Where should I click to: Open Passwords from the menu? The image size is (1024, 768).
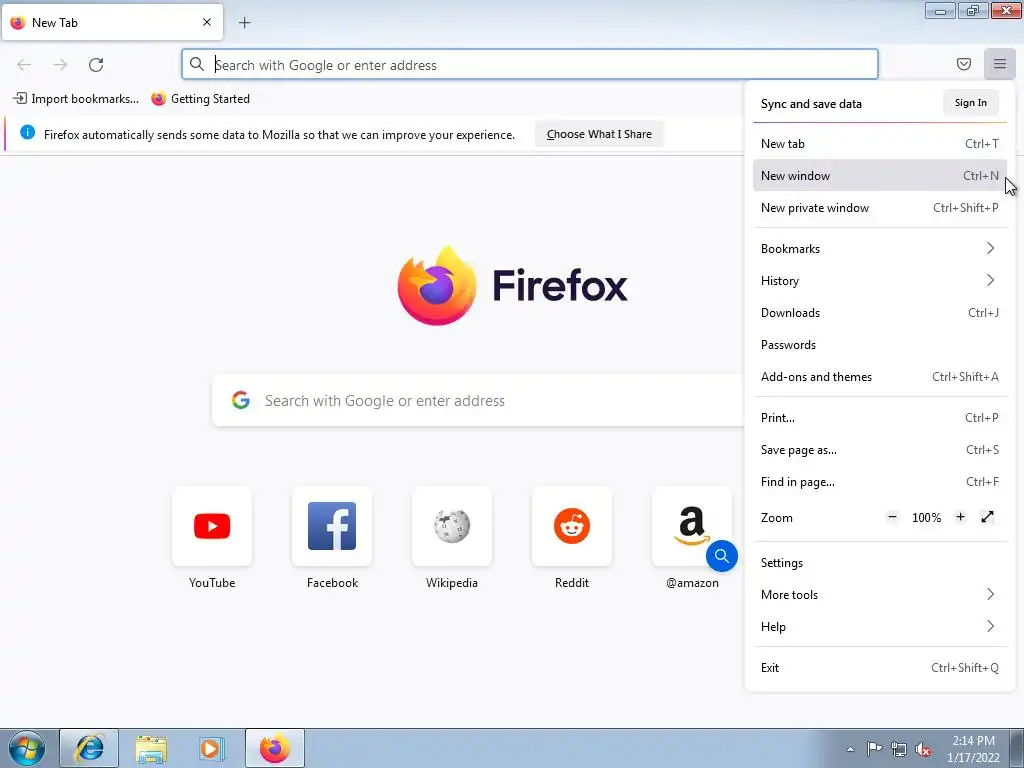(x=880, y=345)
